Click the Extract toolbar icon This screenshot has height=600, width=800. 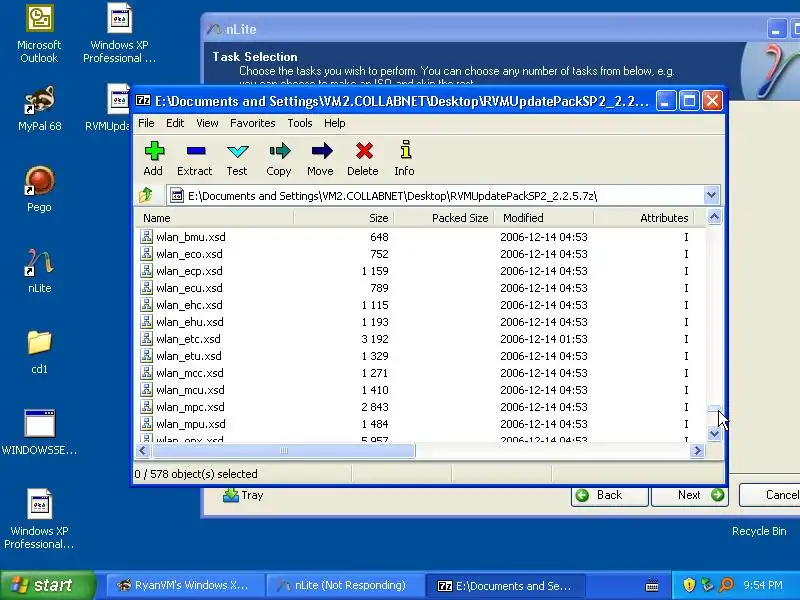point(196,151)
